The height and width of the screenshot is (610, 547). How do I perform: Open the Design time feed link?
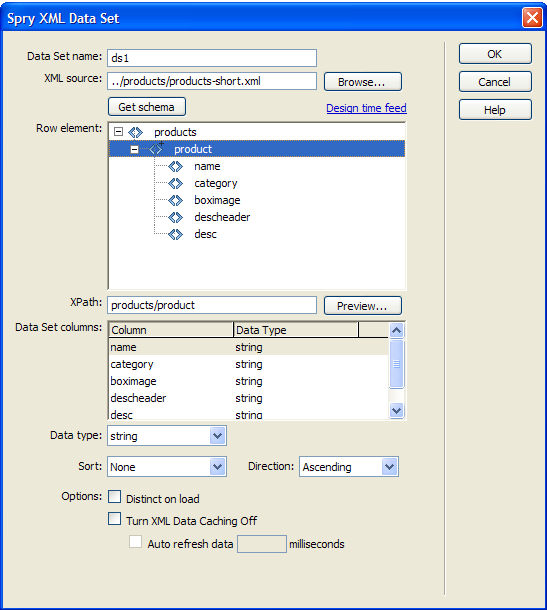366,108
